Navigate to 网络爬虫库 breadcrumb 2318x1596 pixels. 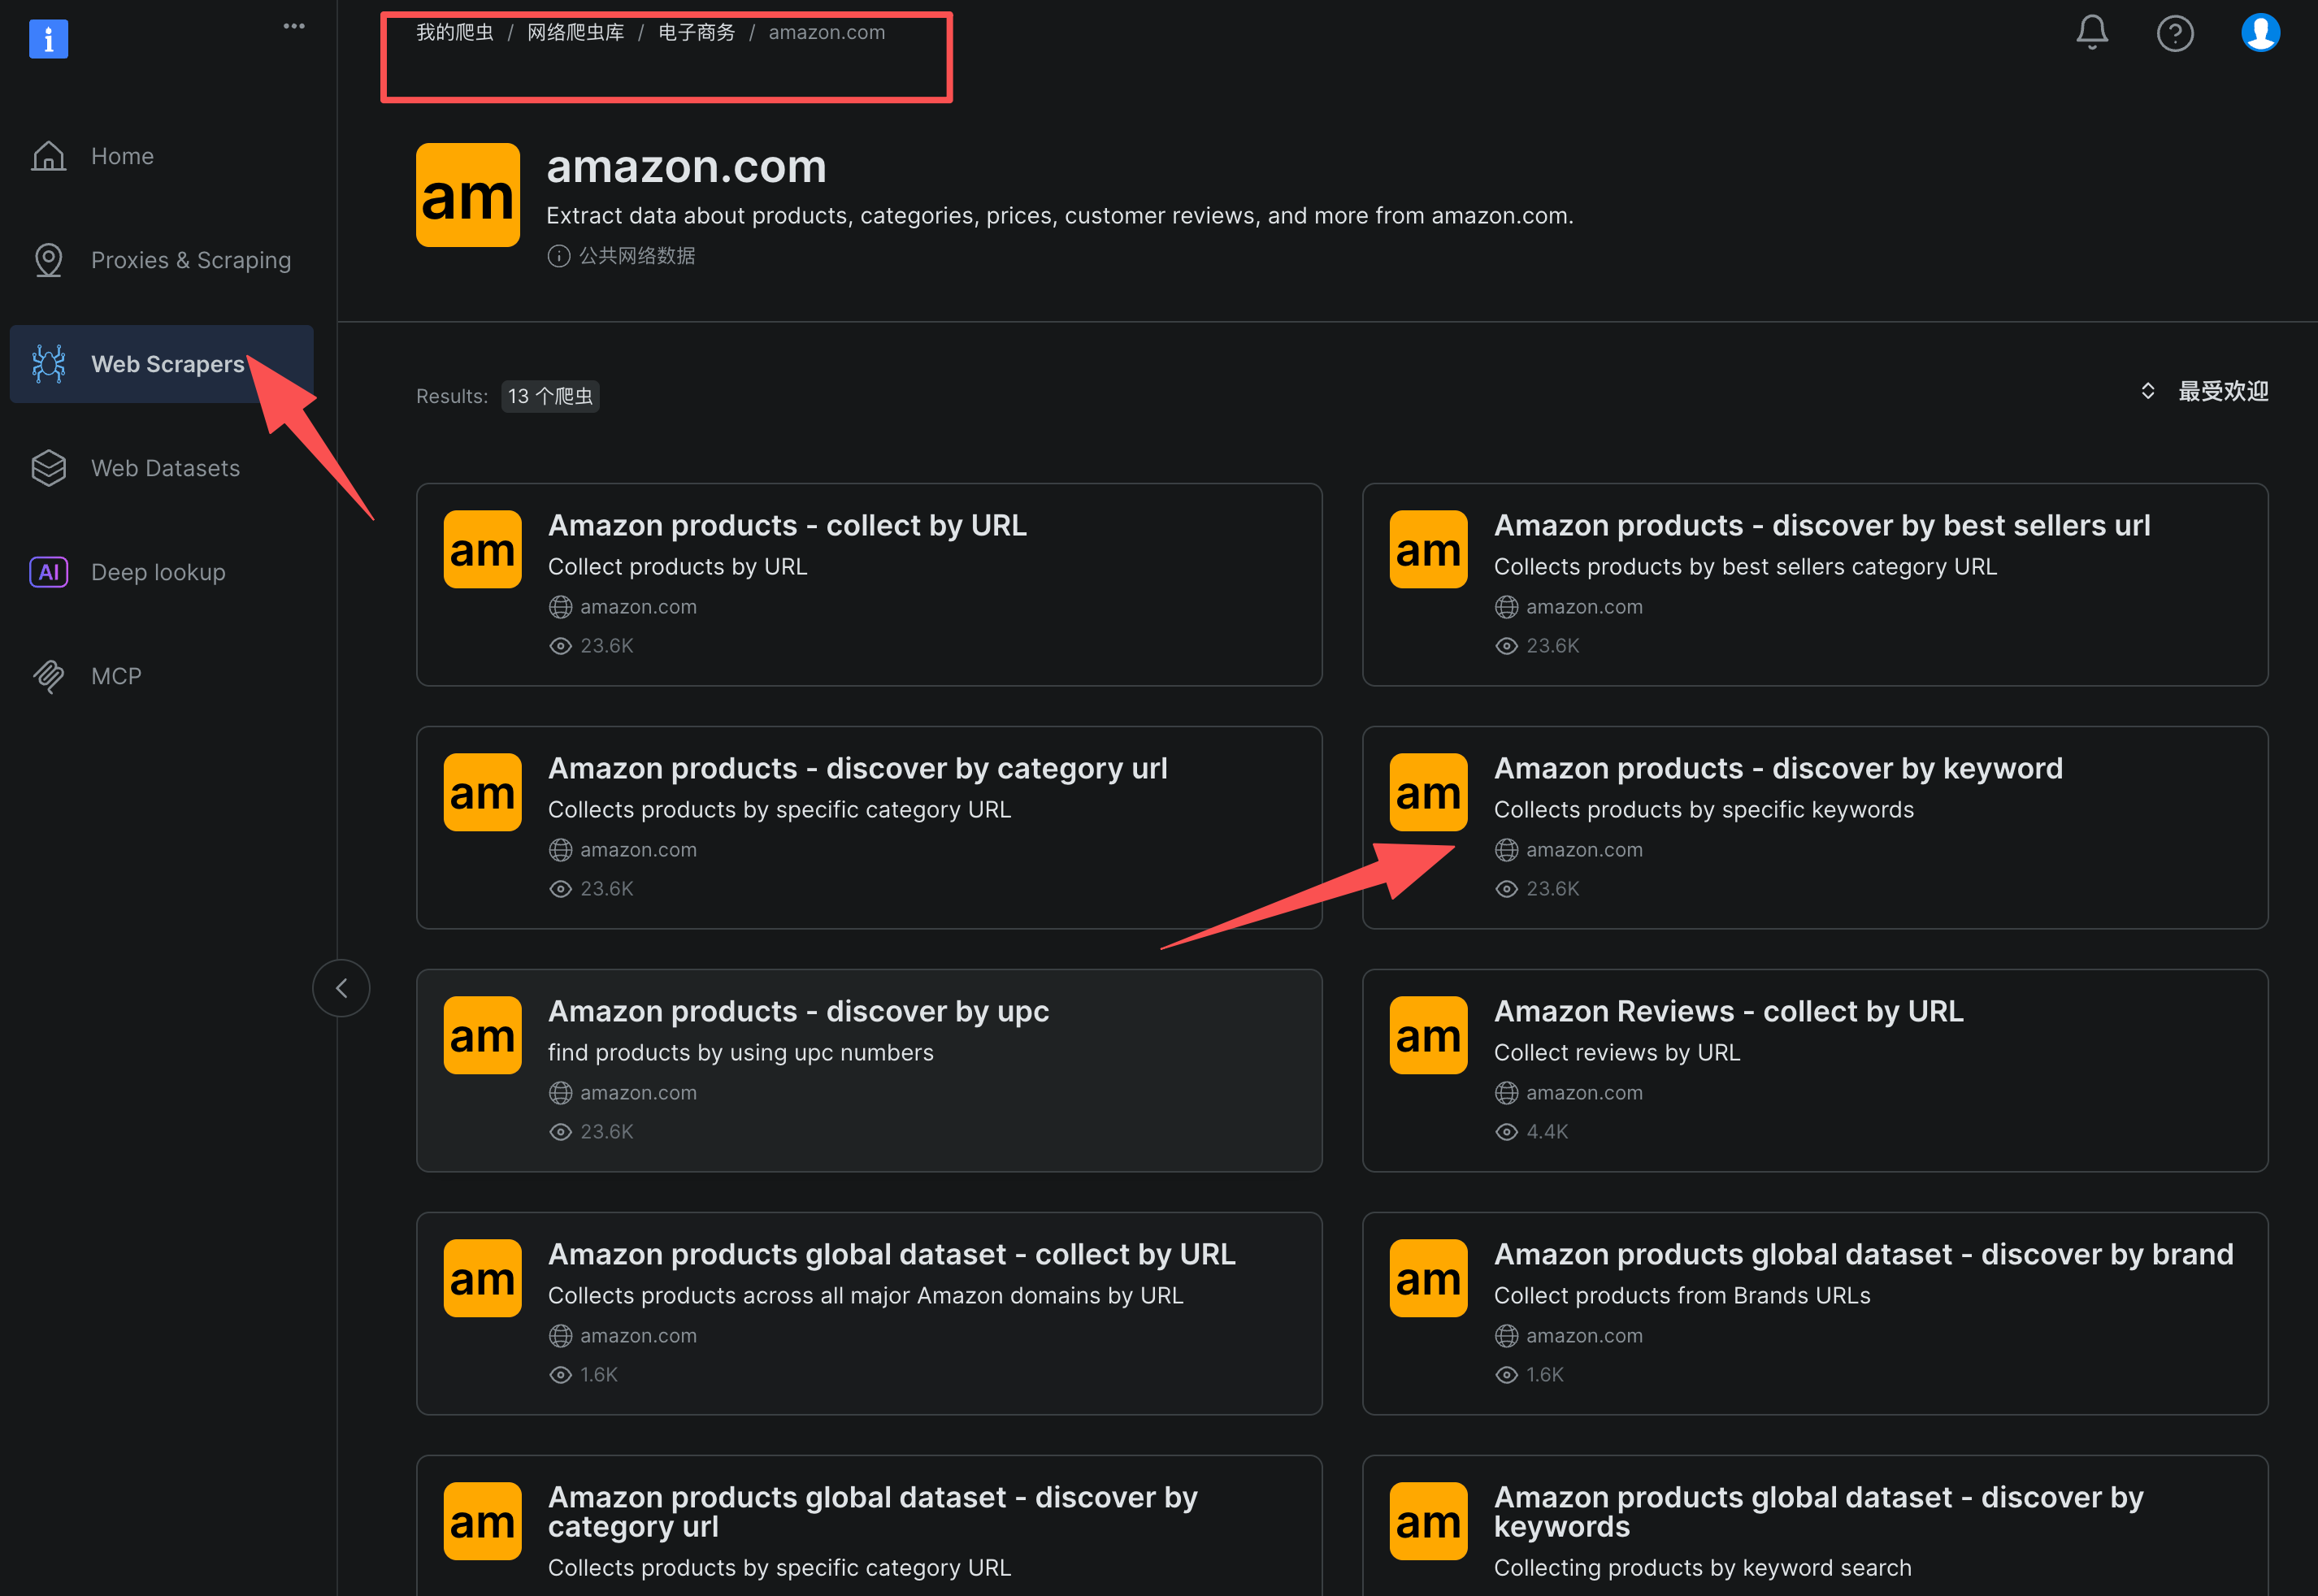(x=575, y=32)
